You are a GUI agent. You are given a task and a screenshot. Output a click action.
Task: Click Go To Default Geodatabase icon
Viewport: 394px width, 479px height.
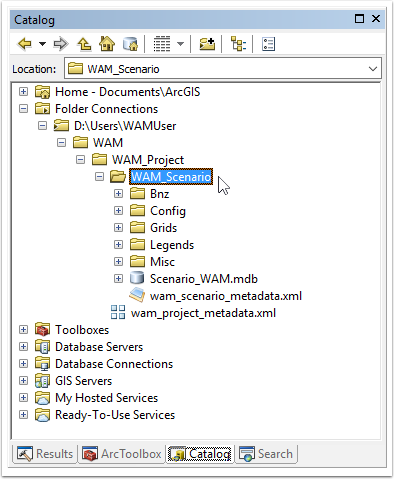tap(130, 44)
